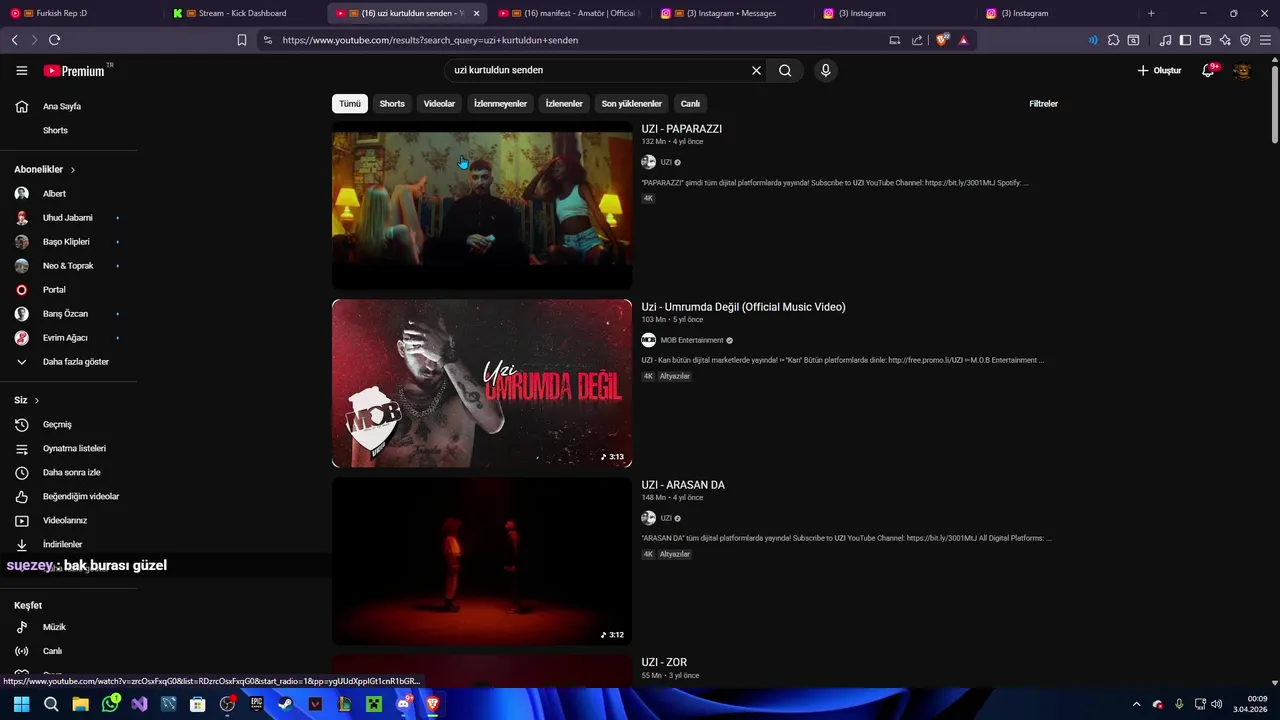Viewport: 1280px width, 720px height.
Task: Open Brave Rewards triangle icon
Action: coord(963,40)
